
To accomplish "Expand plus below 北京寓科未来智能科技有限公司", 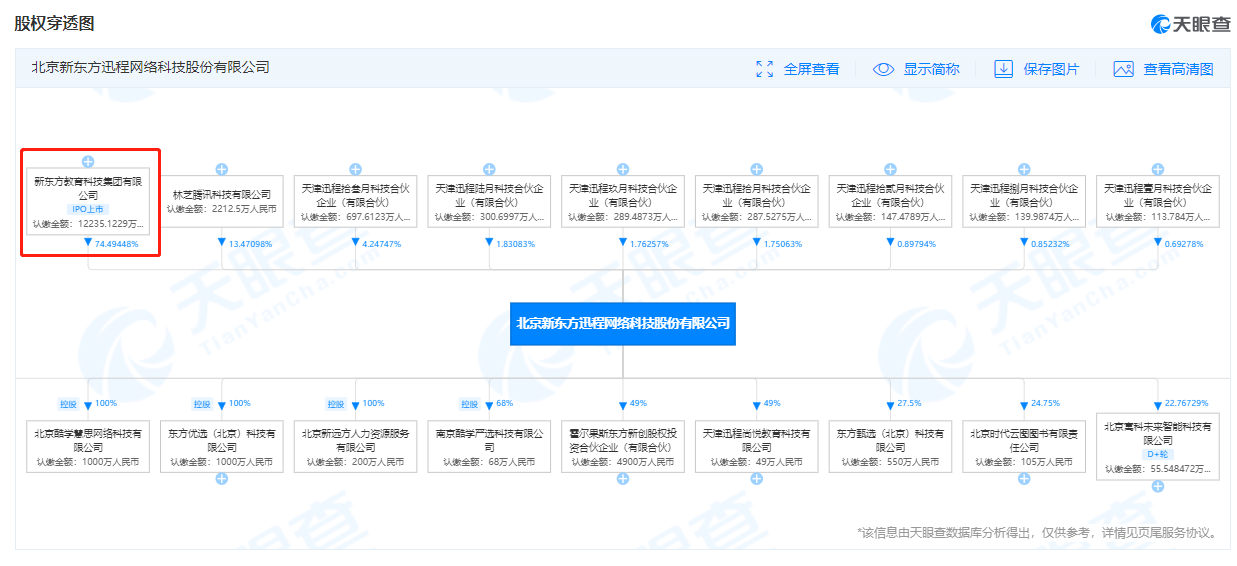I will click(1157, 487).
